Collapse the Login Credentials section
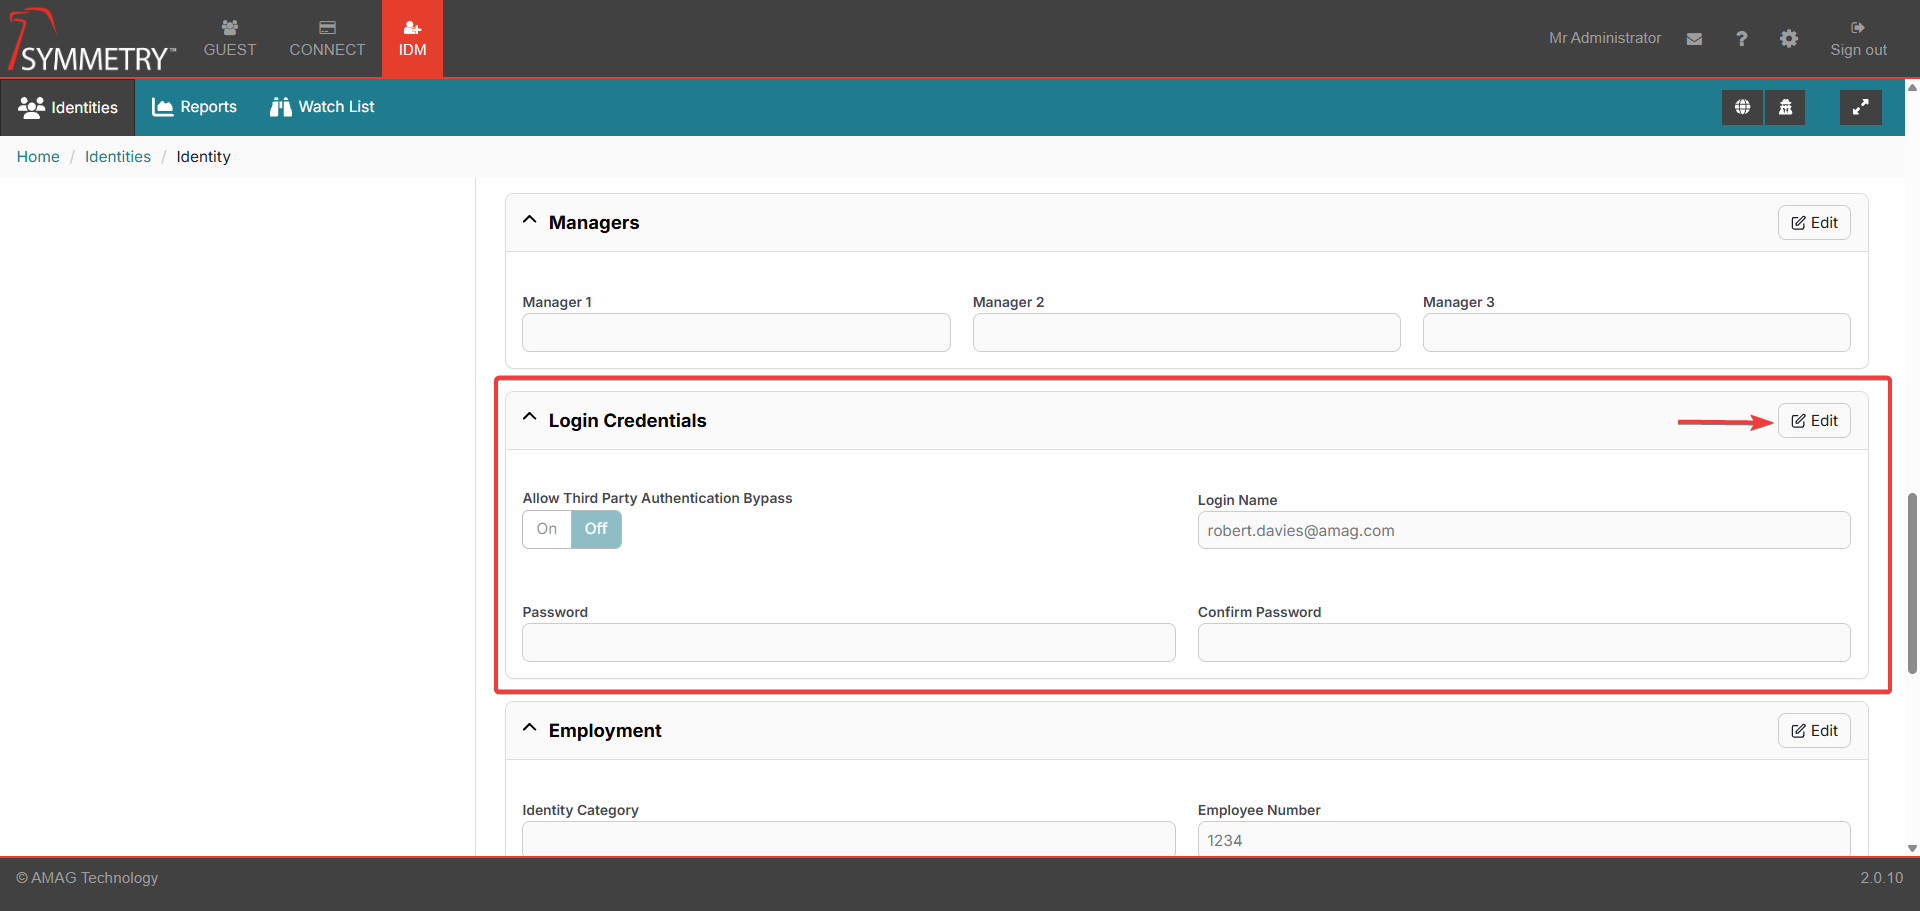Screen dimensions: 1920x911 click(x=530, y=419)
